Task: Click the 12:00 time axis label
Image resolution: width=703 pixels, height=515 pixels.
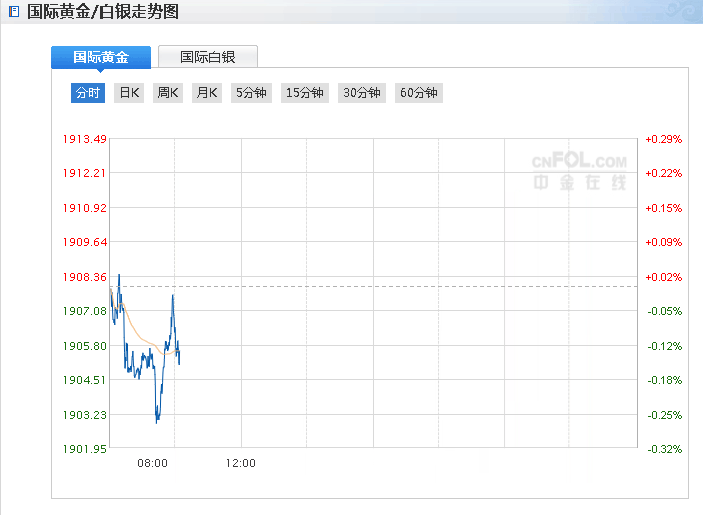Action: point(241,463)
